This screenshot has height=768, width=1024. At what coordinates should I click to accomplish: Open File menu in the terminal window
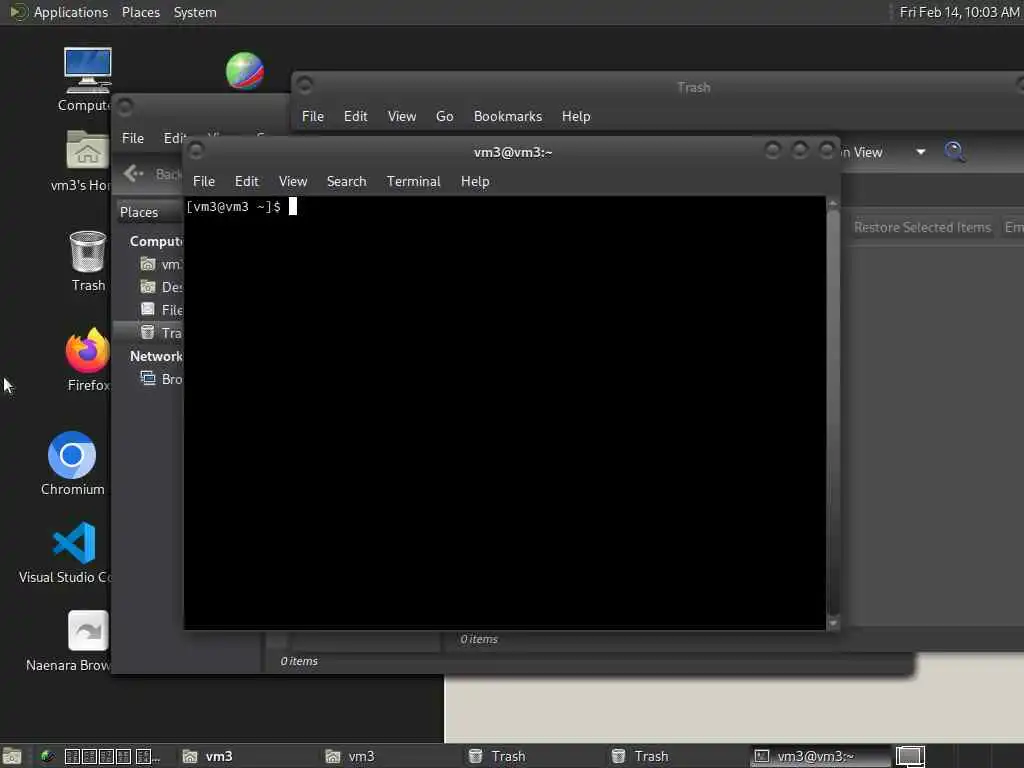point(204,181)
